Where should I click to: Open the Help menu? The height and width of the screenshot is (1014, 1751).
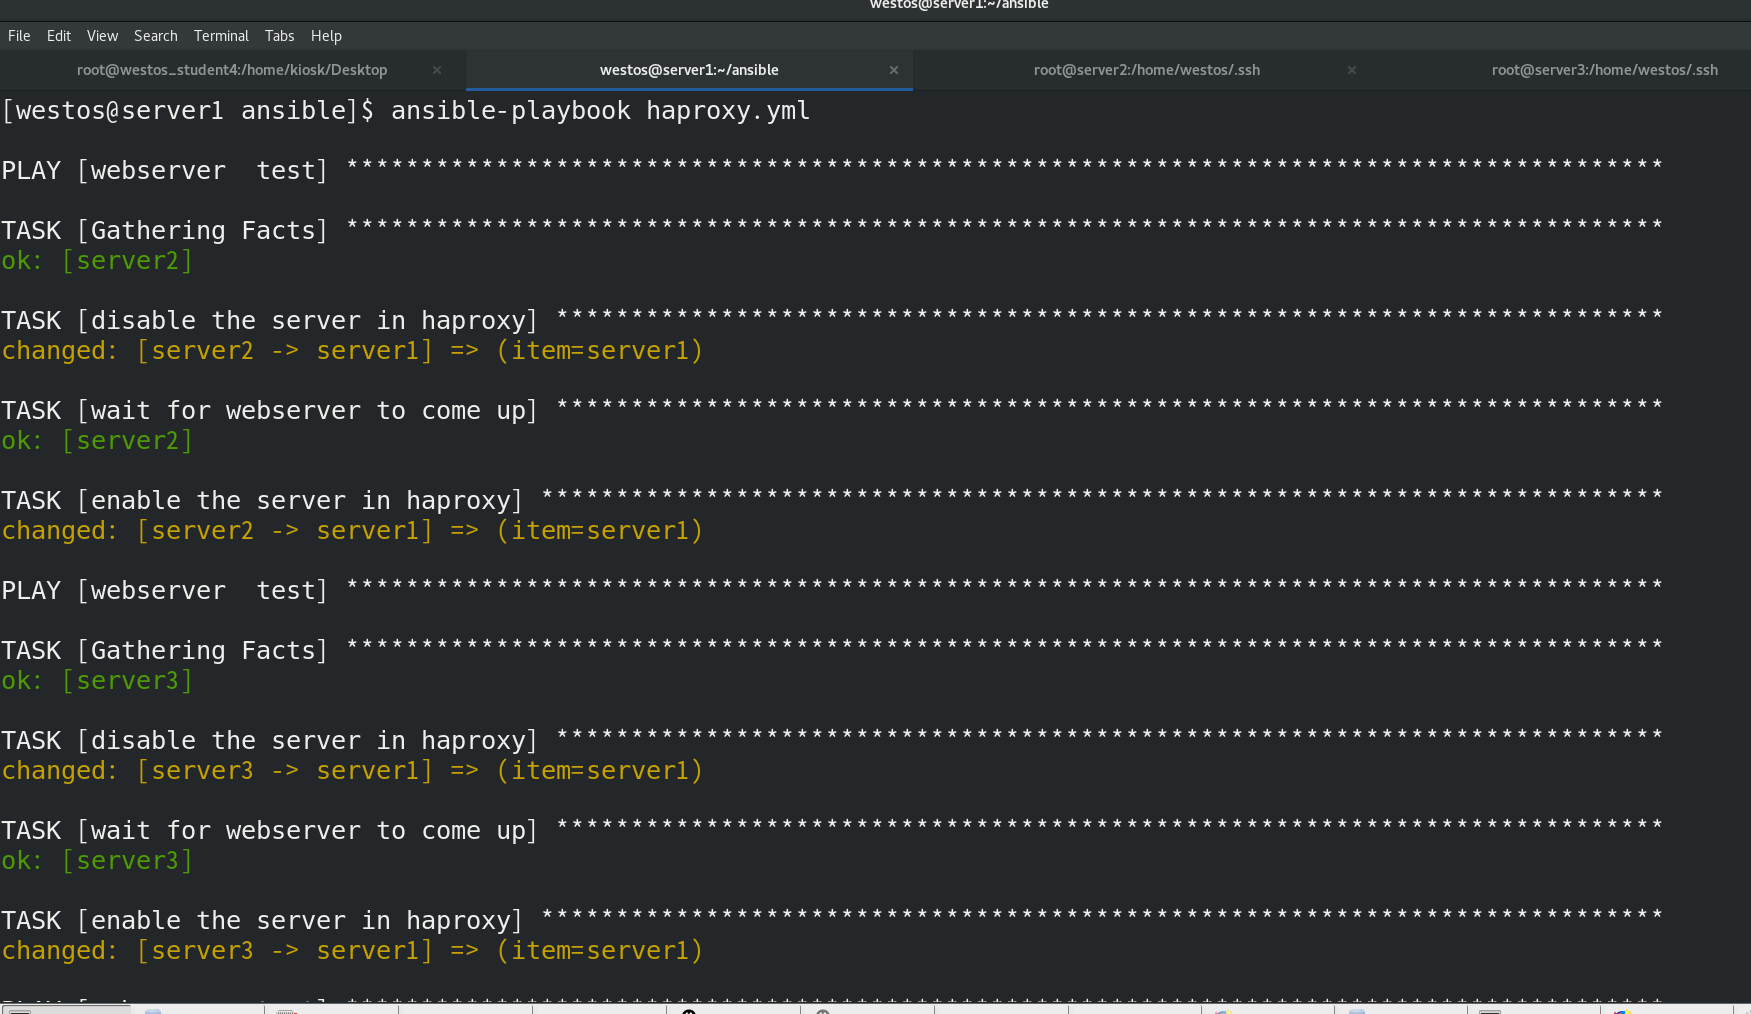tap(326, 36)
